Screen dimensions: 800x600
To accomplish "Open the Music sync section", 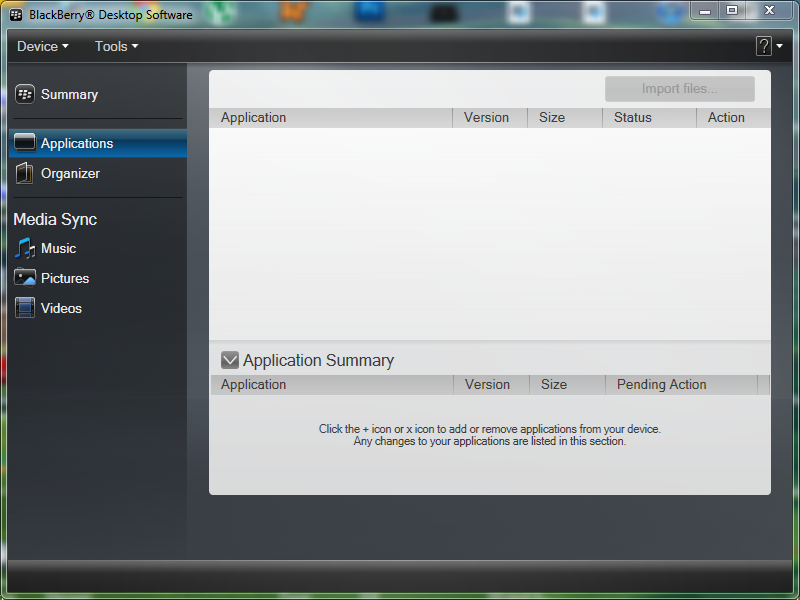I will tap(59, 248).
